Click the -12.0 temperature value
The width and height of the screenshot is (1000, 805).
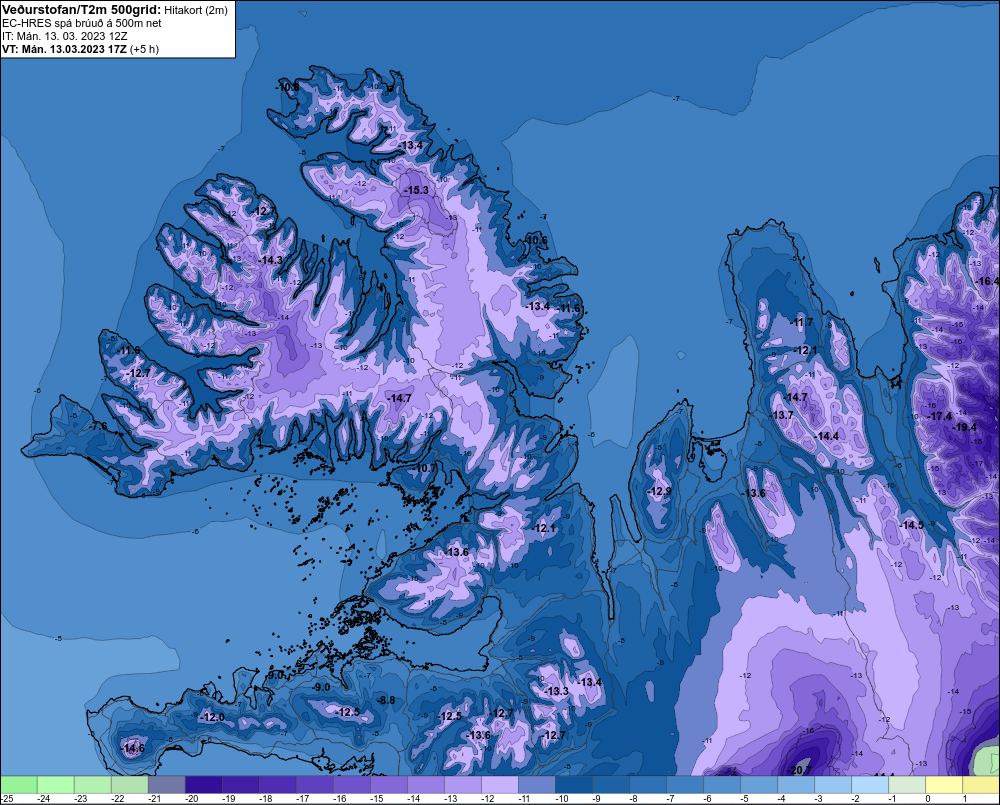pyautogui.click(x=212, y=717)
